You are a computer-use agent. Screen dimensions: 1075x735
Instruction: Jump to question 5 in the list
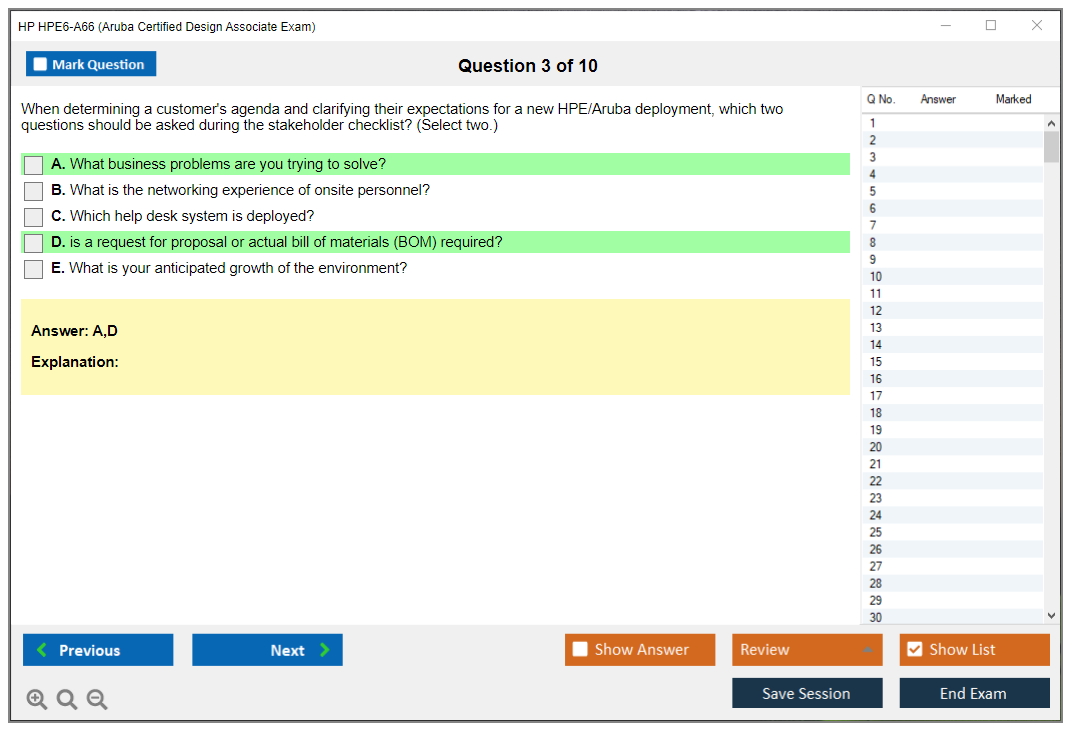[873, 191]
